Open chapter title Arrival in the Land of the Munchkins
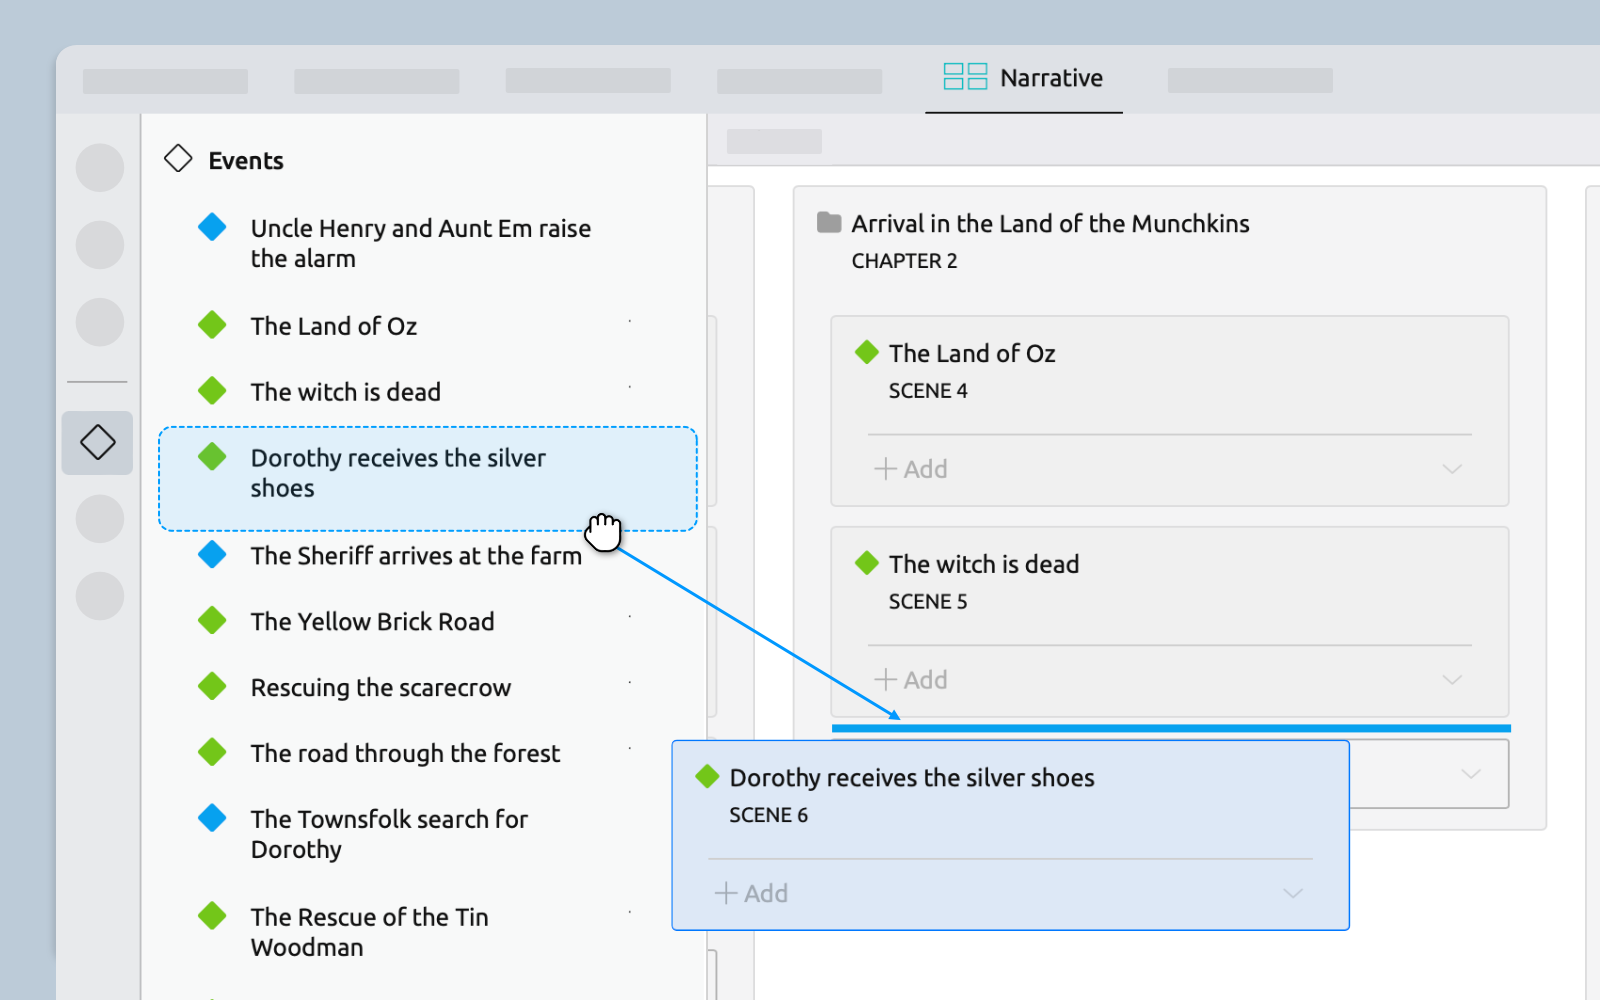Screen dimensions: 1600x1000 [x=1050, y=223]
